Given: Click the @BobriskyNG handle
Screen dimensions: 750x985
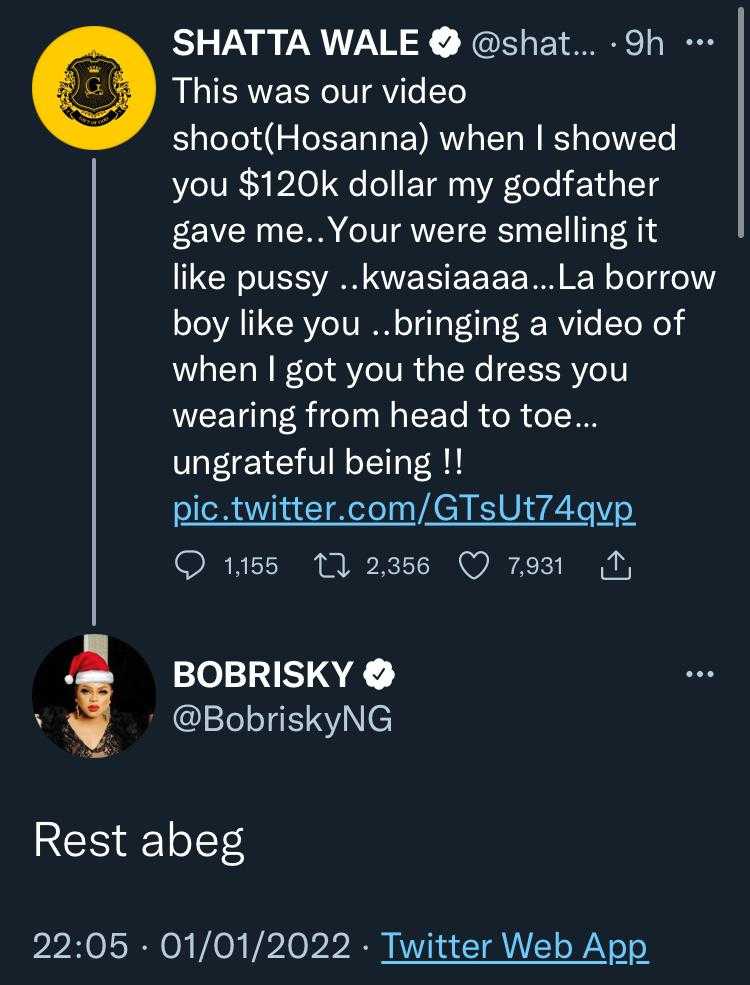Looking at the screenshot, I should coord(282,719).
